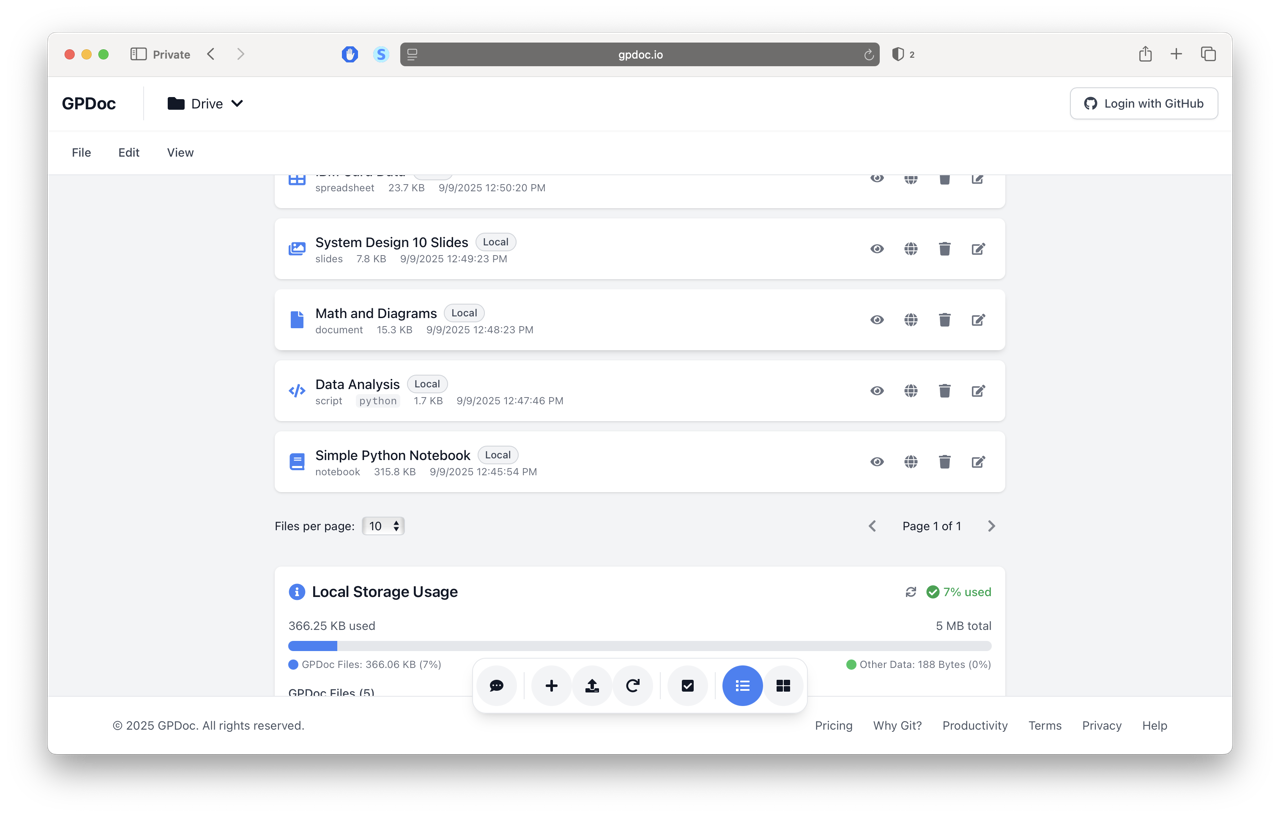The width and height of the screenshot is (1280, 817).
Task: Preview Simple Python Notebook with eye icon
Action: [x=877, y=462]
